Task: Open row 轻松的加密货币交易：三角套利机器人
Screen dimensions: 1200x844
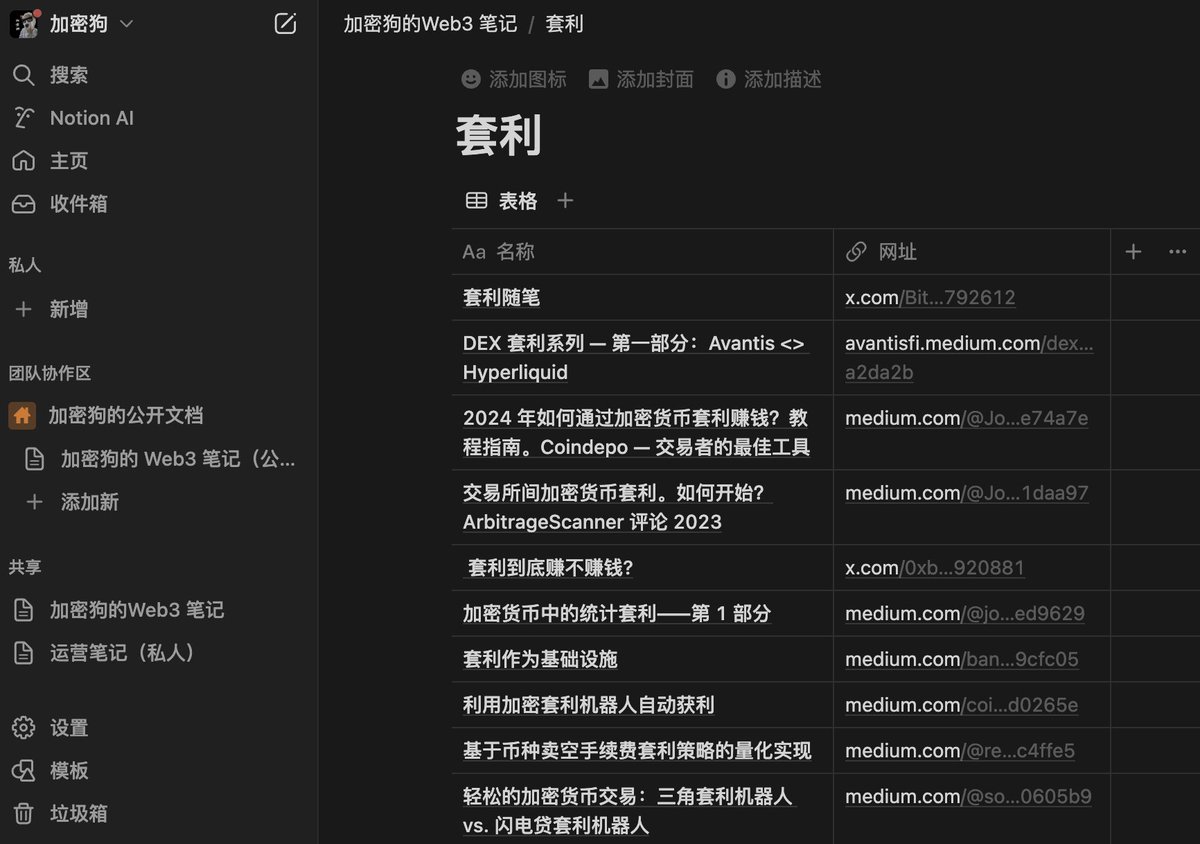Action: [627, 811]
